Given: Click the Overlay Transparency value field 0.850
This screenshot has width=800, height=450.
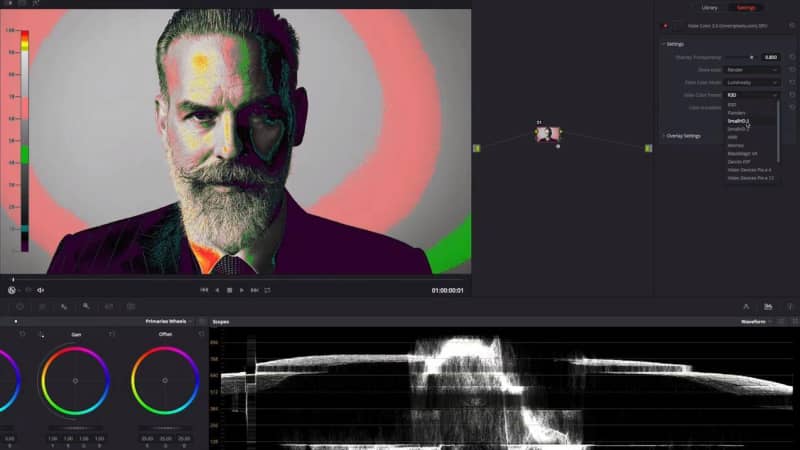Looking at the screenshot, I should coord(770,57).
